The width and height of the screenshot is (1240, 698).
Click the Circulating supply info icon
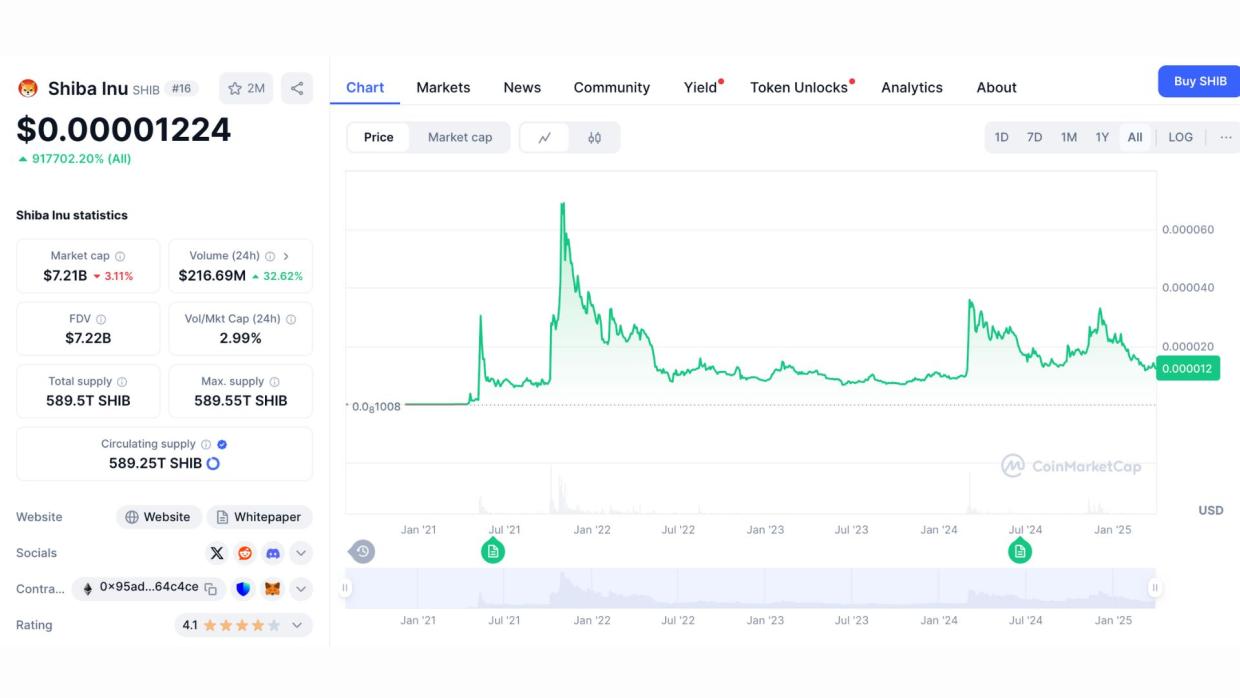pos(206,445)
